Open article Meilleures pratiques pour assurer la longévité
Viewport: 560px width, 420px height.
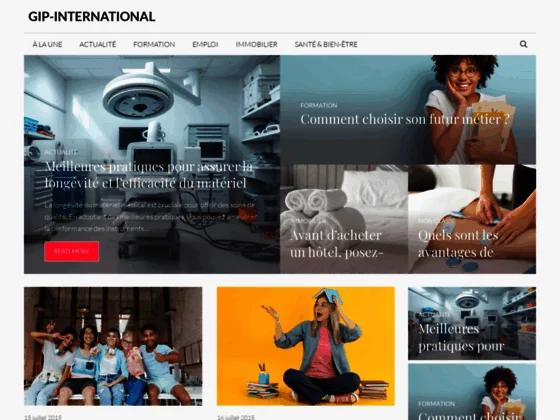[149, 175]
